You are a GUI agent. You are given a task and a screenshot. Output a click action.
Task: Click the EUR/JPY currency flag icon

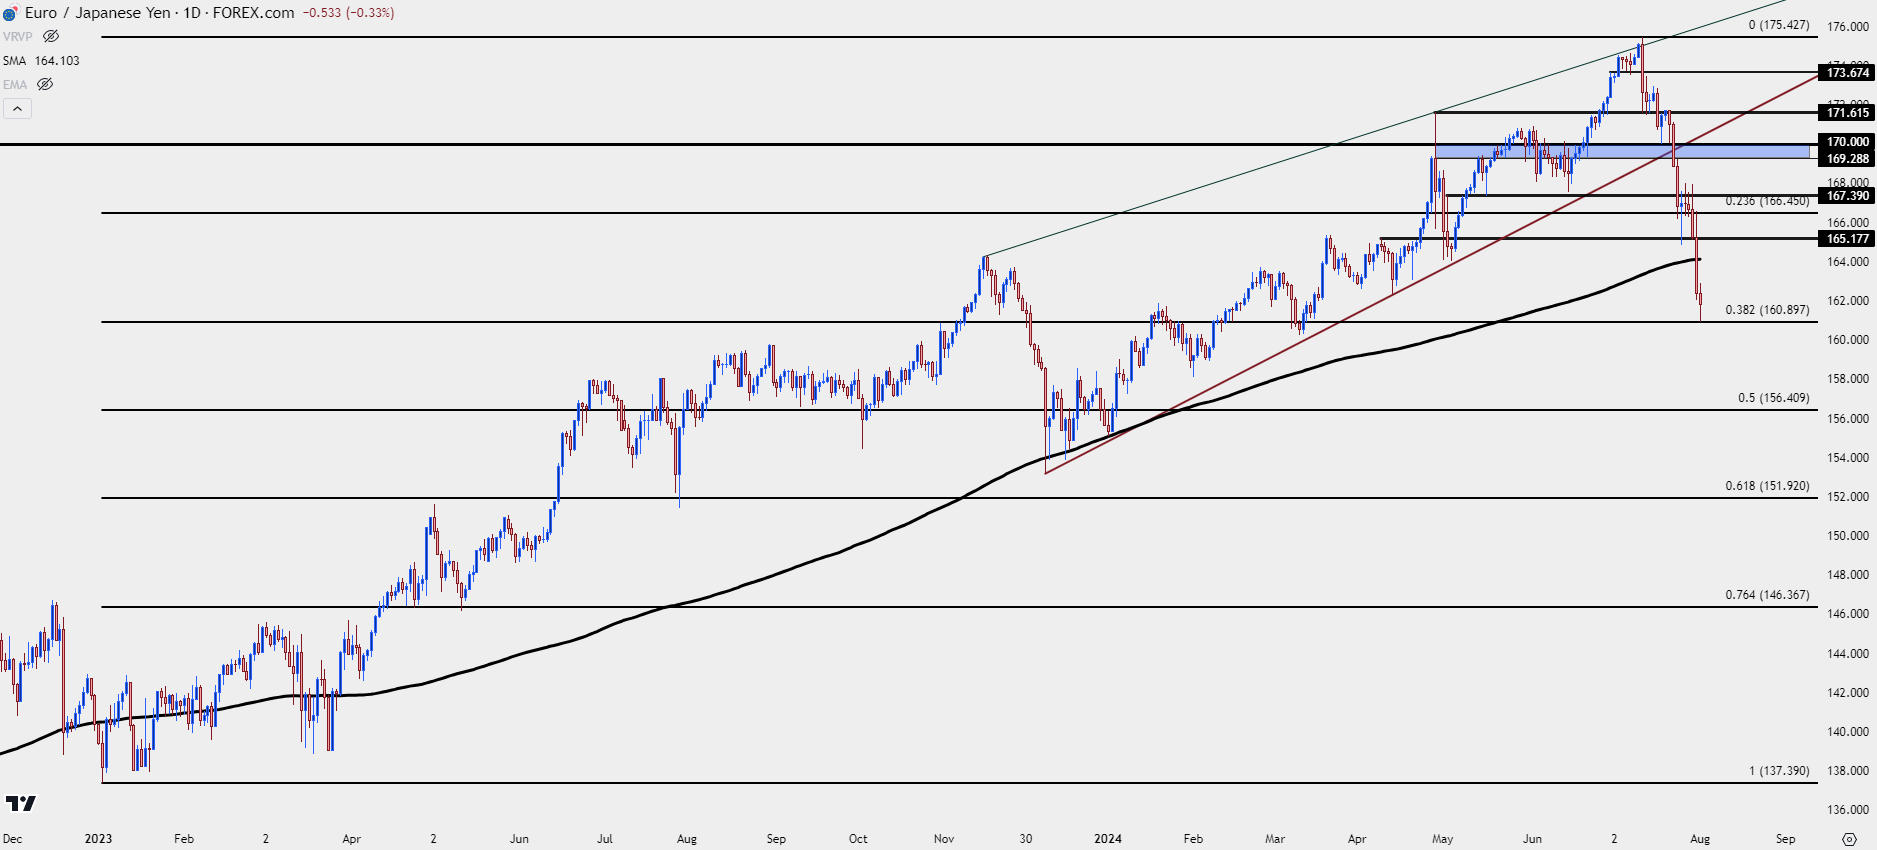tap(10, 13)
